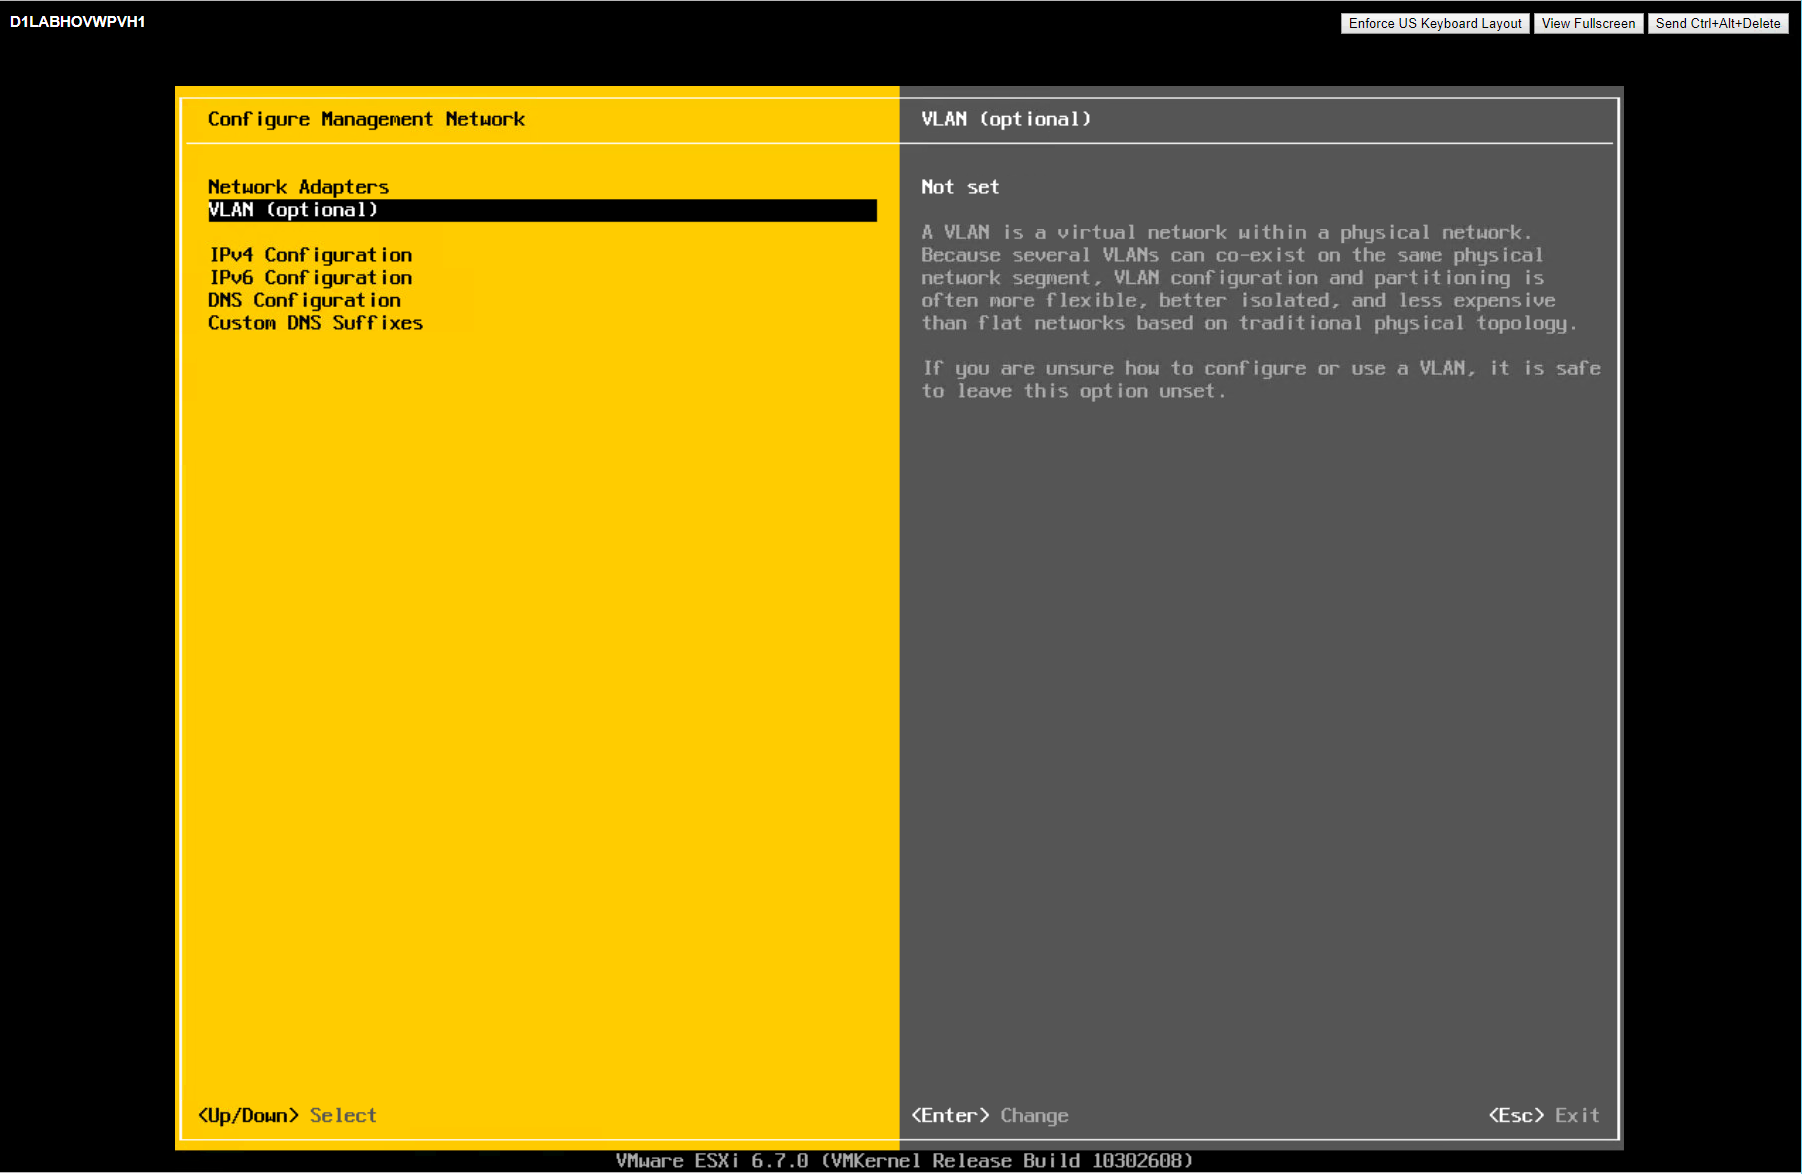Click the "Not set" VLAN value

click(959, 187)
